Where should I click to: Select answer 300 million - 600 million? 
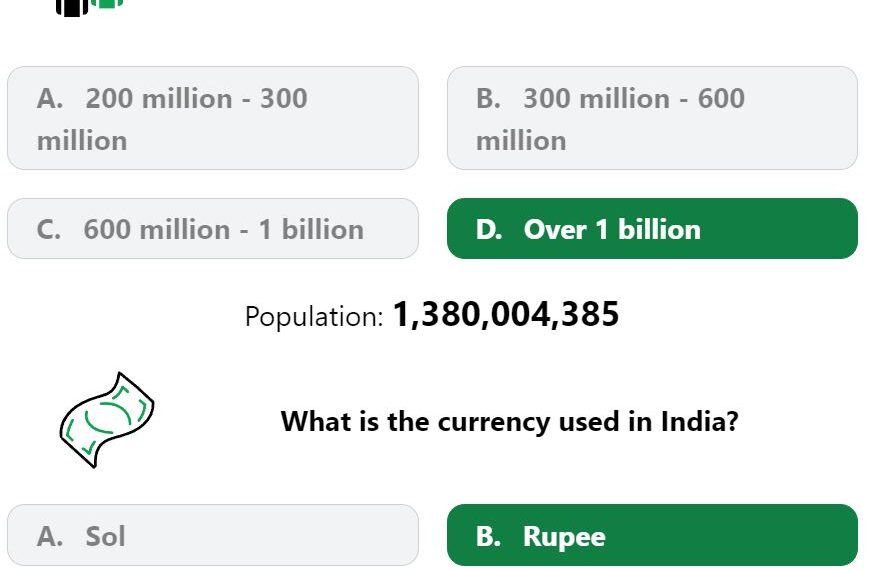652,118
